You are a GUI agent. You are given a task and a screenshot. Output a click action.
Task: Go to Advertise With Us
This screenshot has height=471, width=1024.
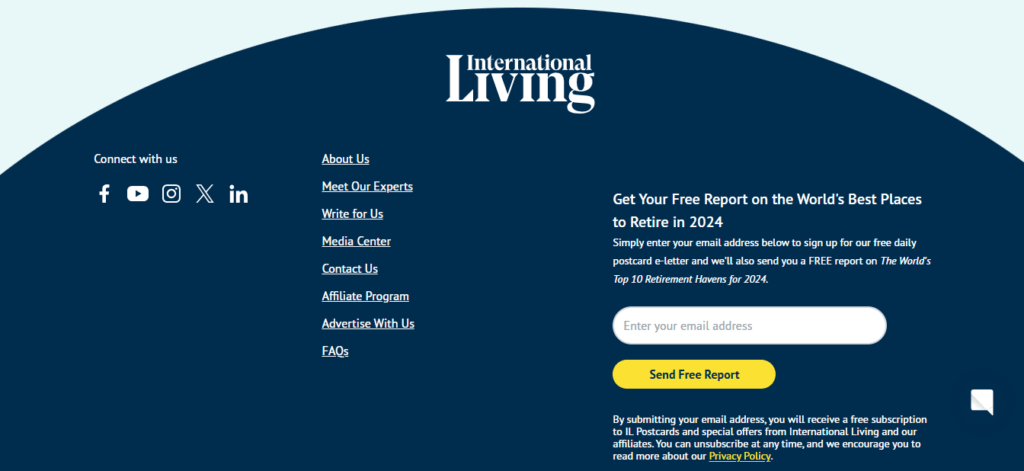pos(368,324)
